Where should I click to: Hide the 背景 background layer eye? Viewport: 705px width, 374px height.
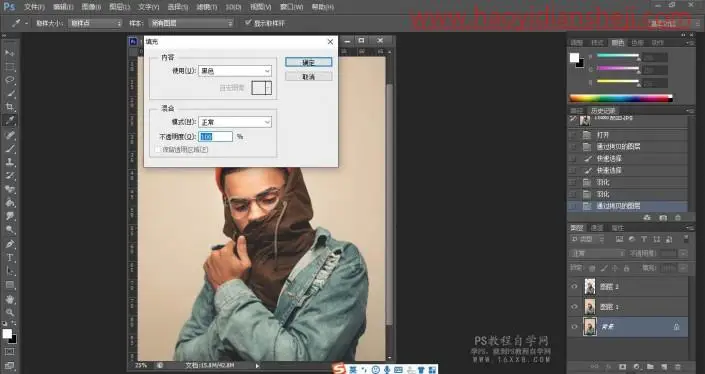[574, 327]
